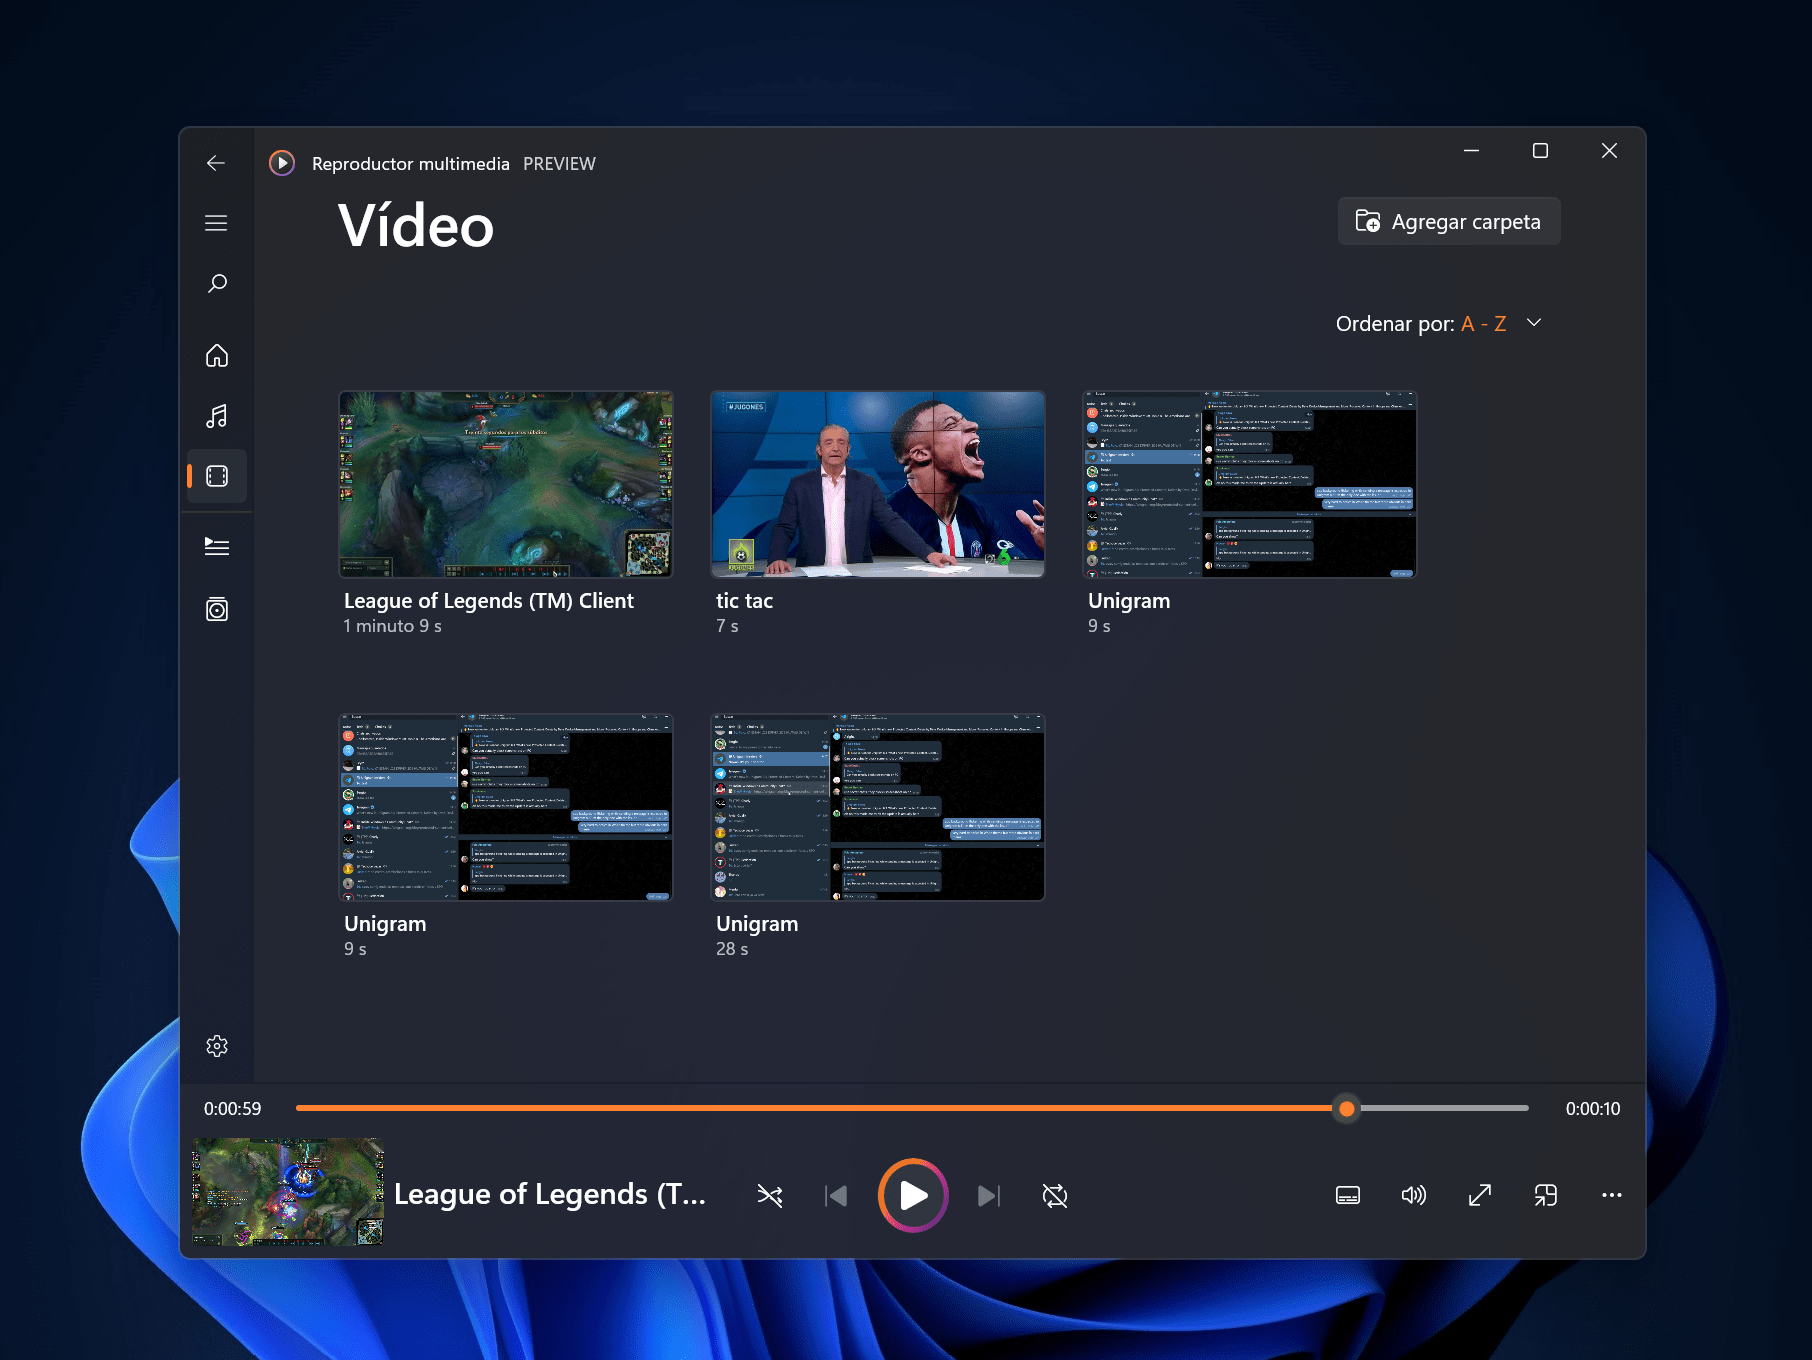The image size is (1812, 1360).
Task: Click the Media Player app logo
Action: click(x=282, y=163)
